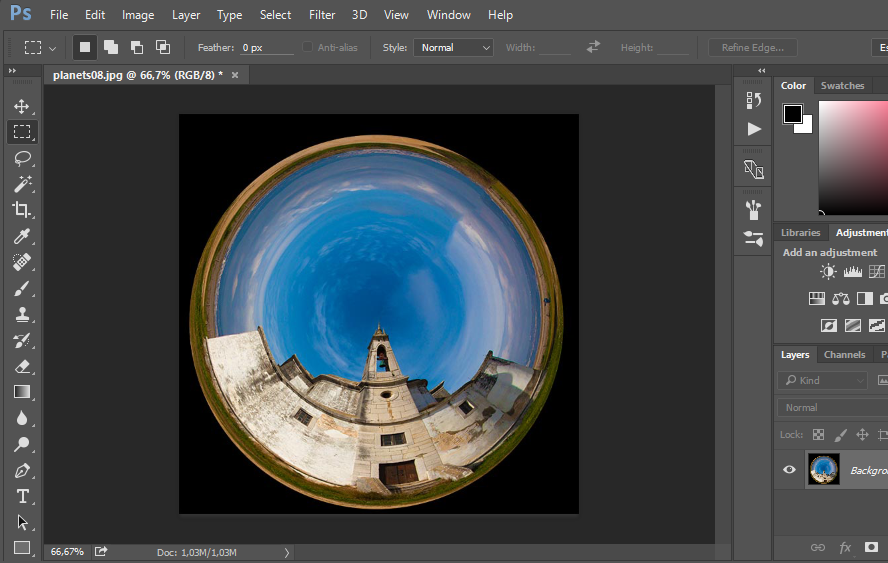This screenshot has width=888, height=563.
Task: Select the Move tool
Action: click(22, 106)
